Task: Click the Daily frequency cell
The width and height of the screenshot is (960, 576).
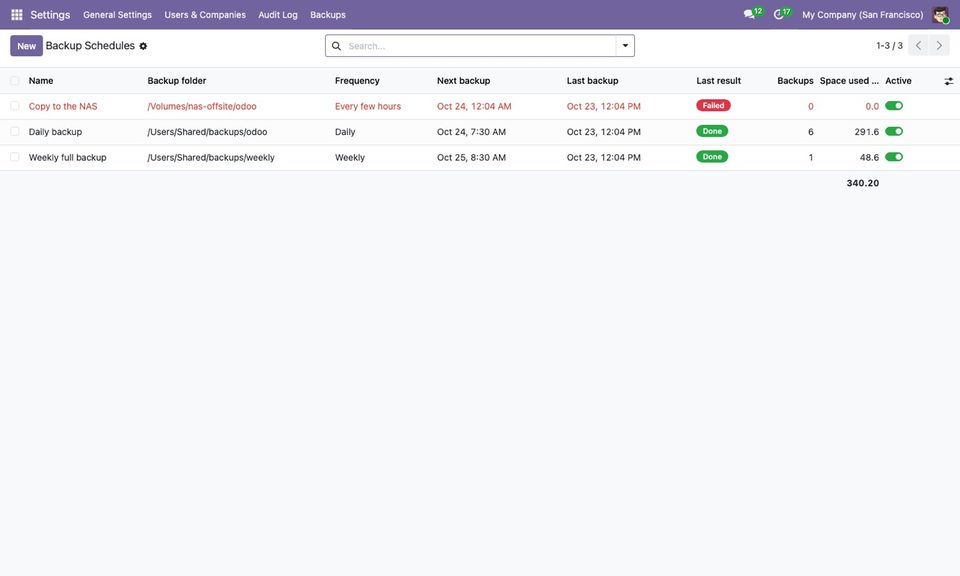Action: pos(345,132)
